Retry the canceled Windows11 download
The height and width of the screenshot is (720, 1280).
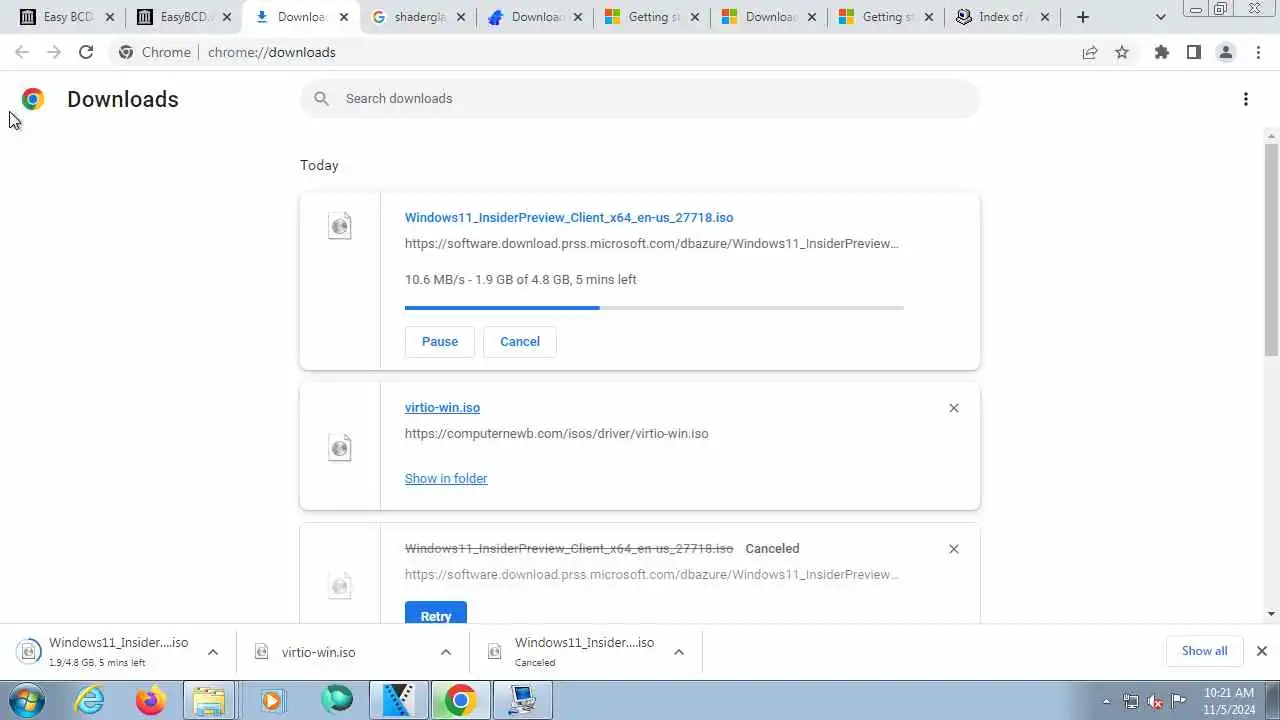click(436, 612)
